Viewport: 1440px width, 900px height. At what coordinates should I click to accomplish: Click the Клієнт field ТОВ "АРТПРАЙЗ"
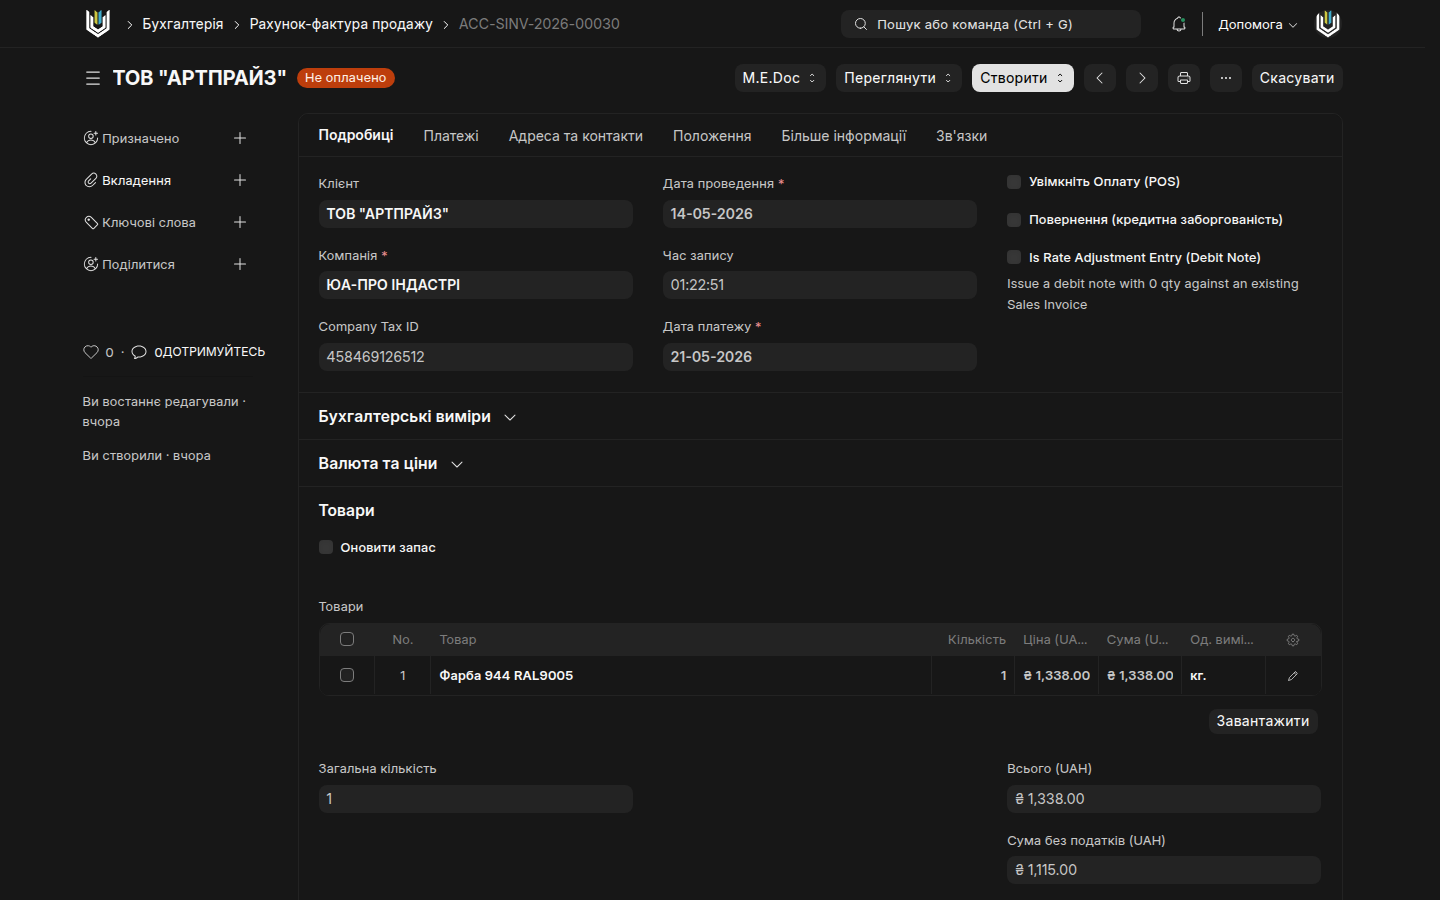[x=476, y=214]
